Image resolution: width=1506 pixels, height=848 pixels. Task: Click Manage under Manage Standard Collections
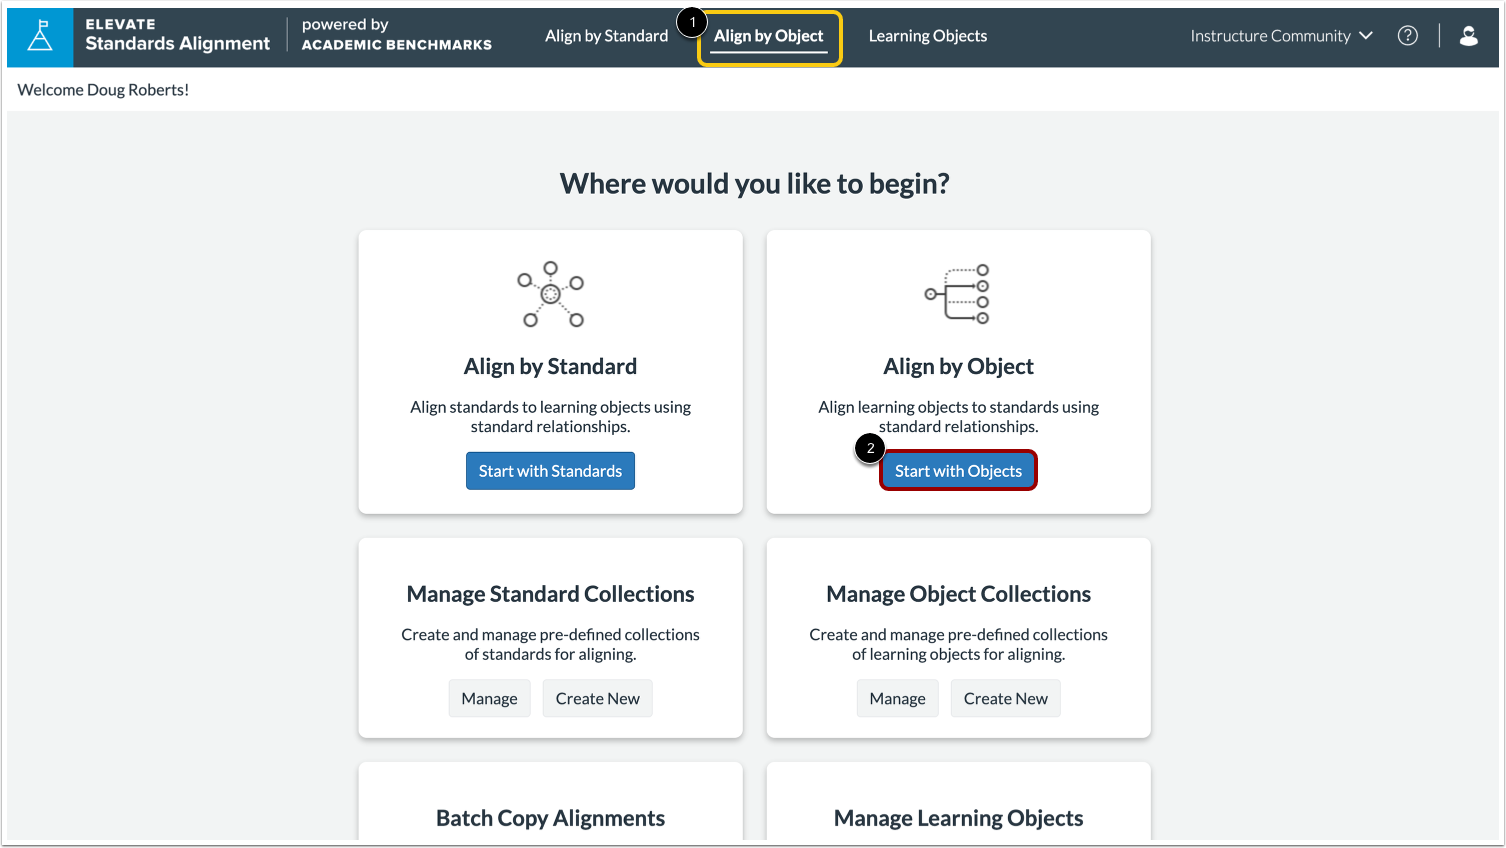[x=489, y=699]
